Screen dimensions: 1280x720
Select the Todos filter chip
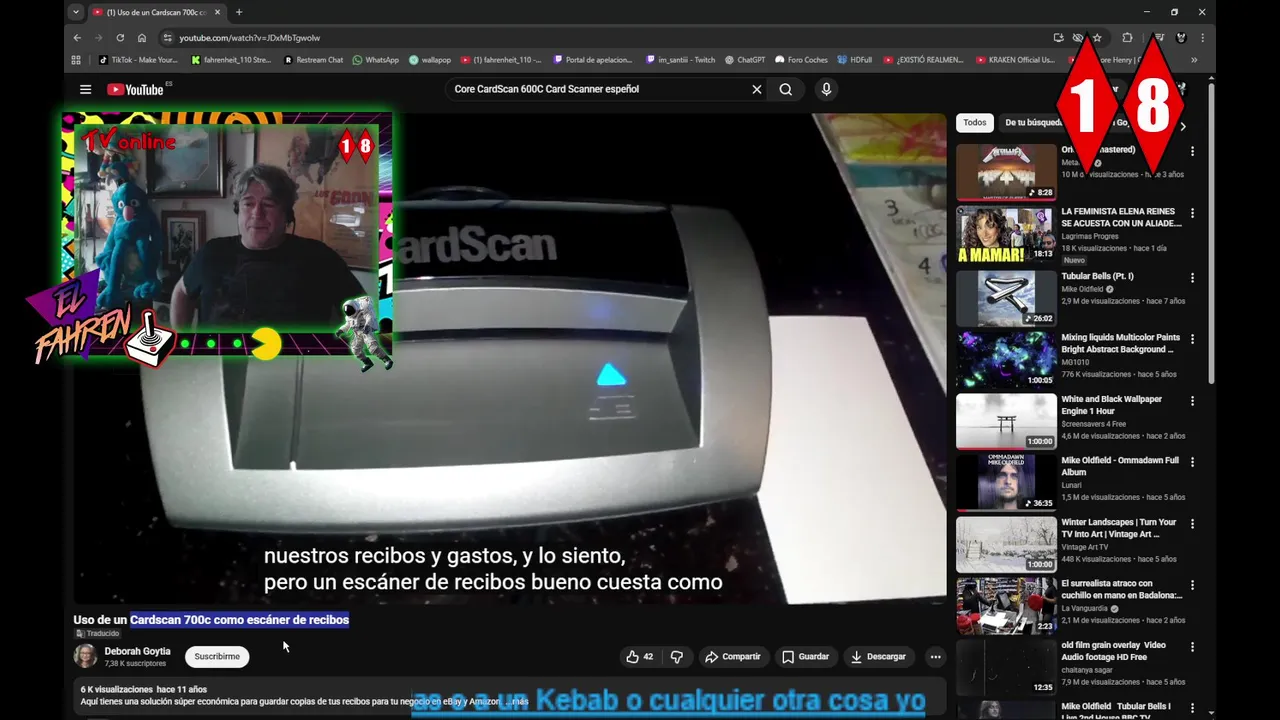click(x=975, y=123)
